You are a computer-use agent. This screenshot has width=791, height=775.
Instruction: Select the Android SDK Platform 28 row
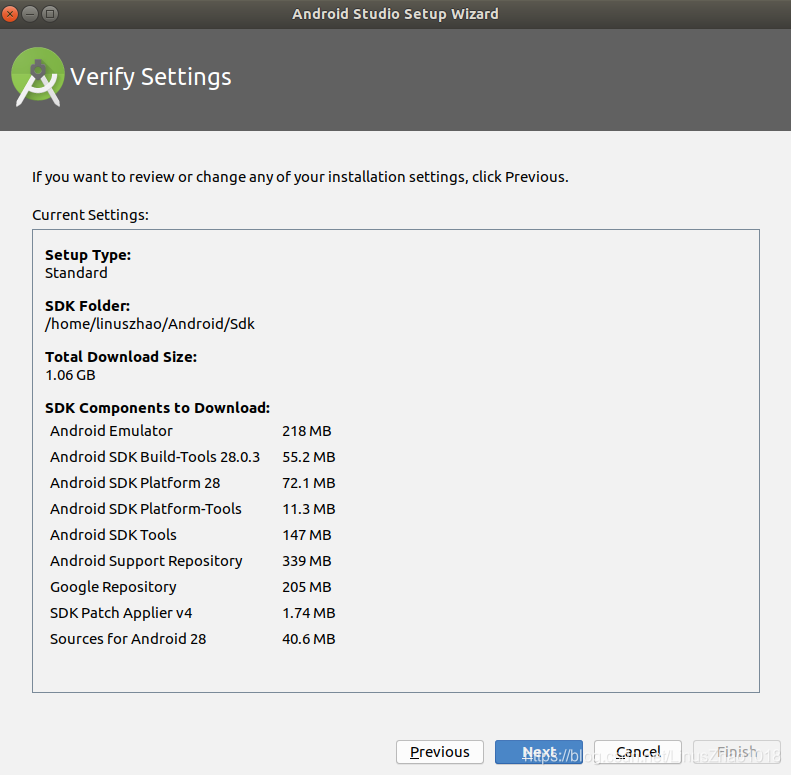pyautogui.click(x=193, y=483)
